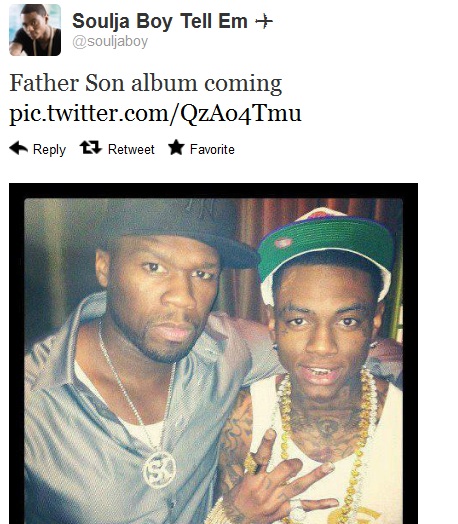Open the profile avatar thumbnail
Viewport: 458px width, 524px height.
tap(35, 30)
